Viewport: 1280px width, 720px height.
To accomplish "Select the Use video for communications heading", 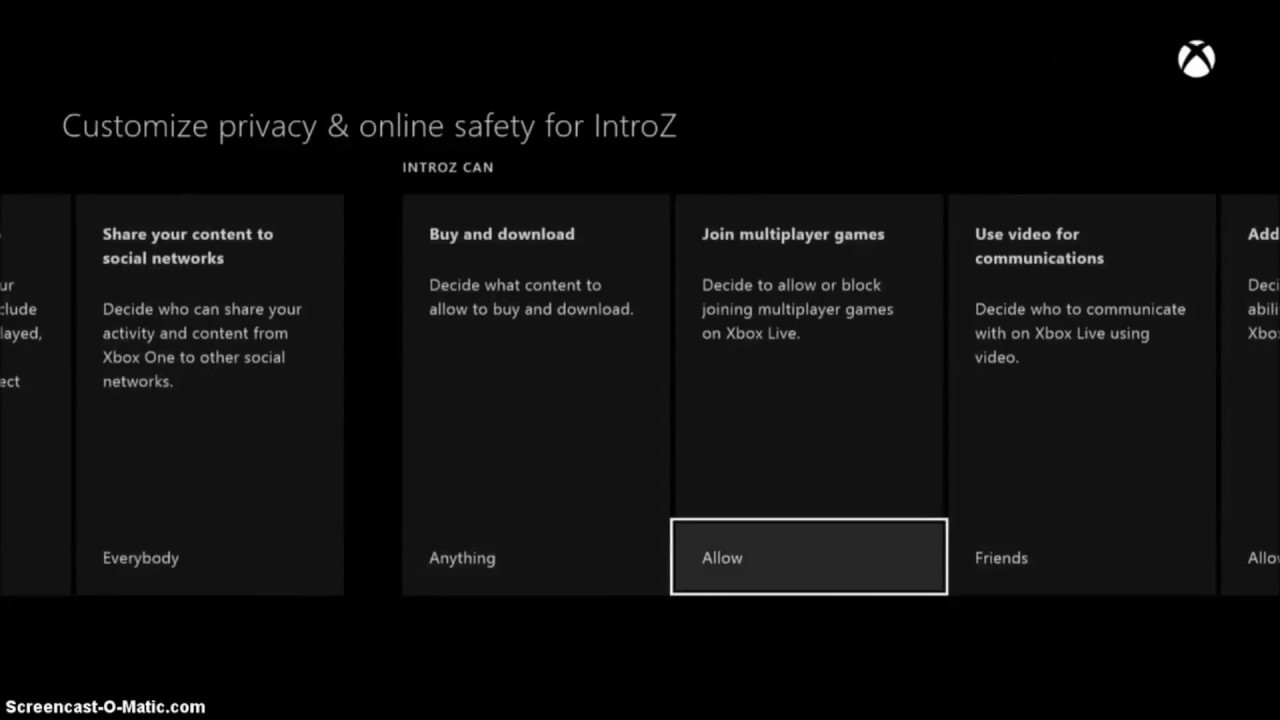I will pyautogui.click(x=1039, y=246).
